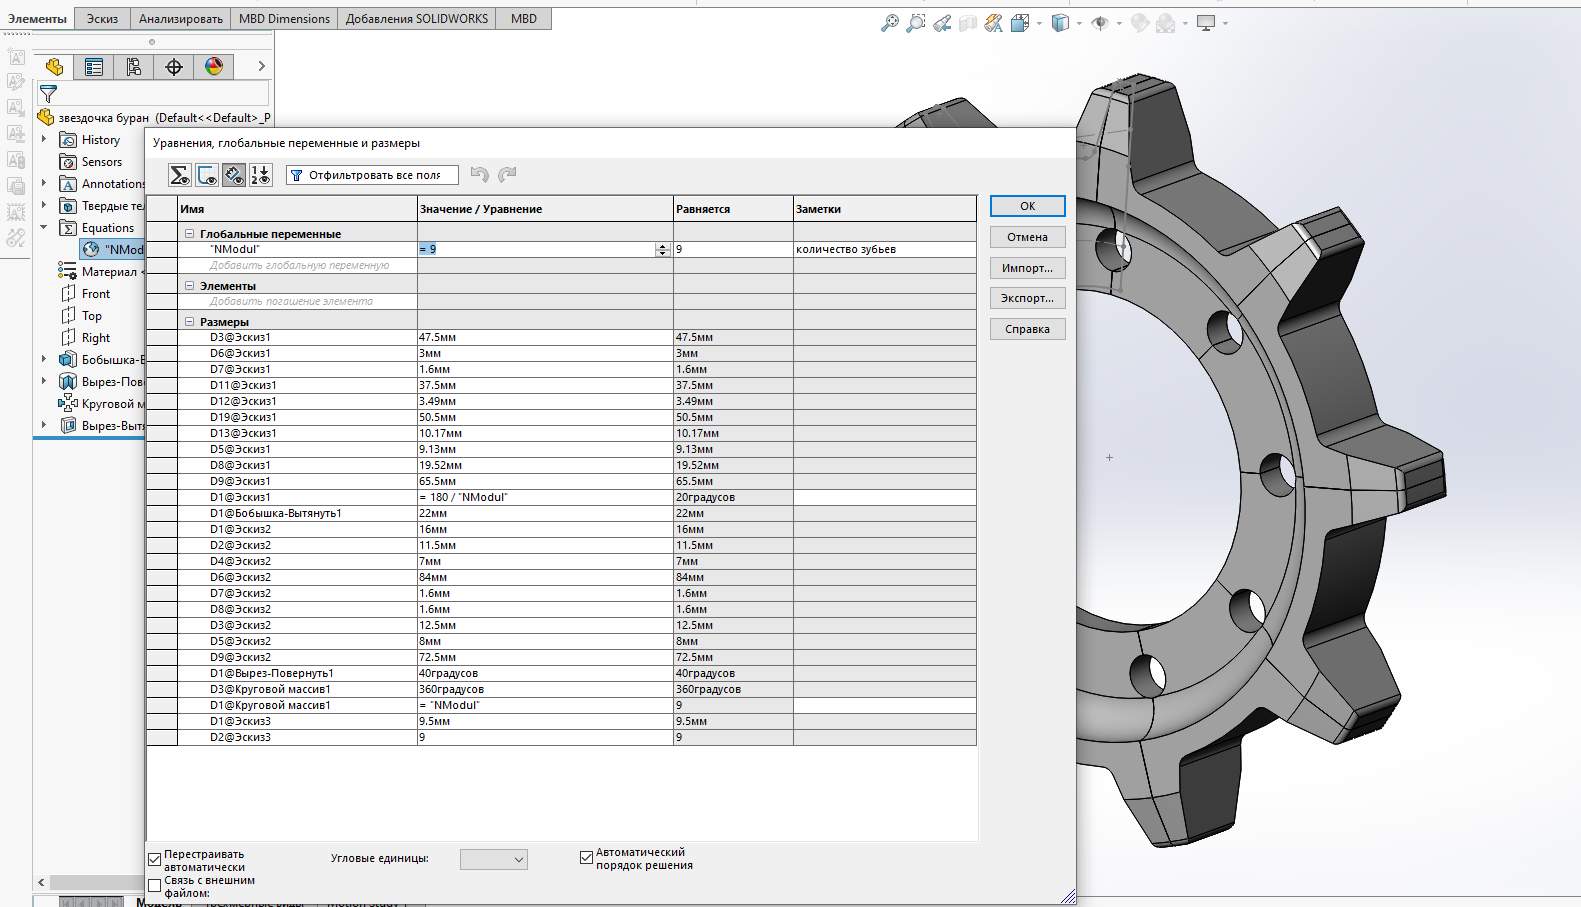
Task: Switch to MBD ribbon tab
Action: [524, 19]
